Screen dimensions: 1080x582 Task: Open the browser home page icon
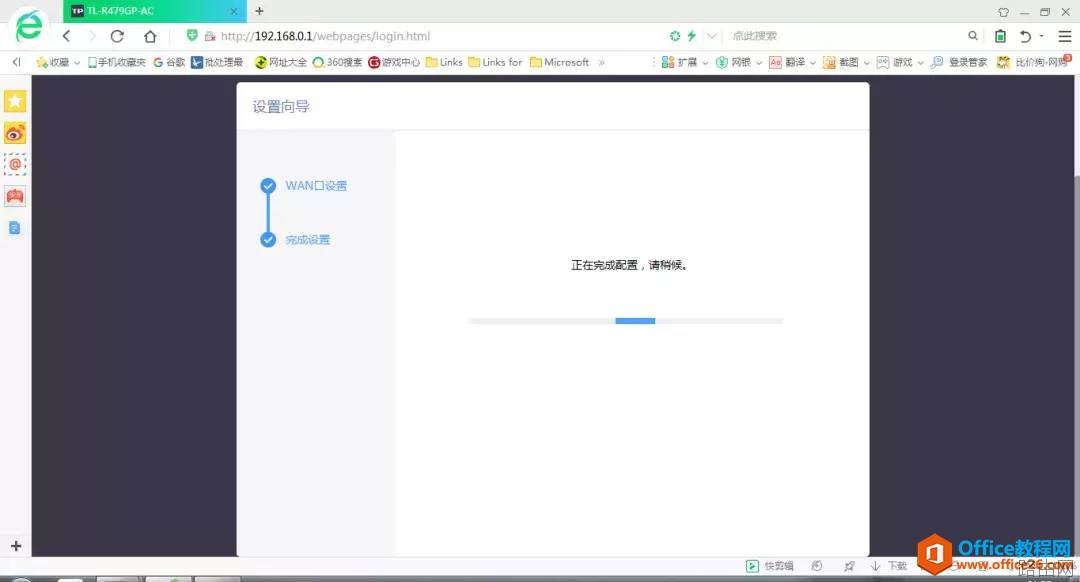(150, 36)
